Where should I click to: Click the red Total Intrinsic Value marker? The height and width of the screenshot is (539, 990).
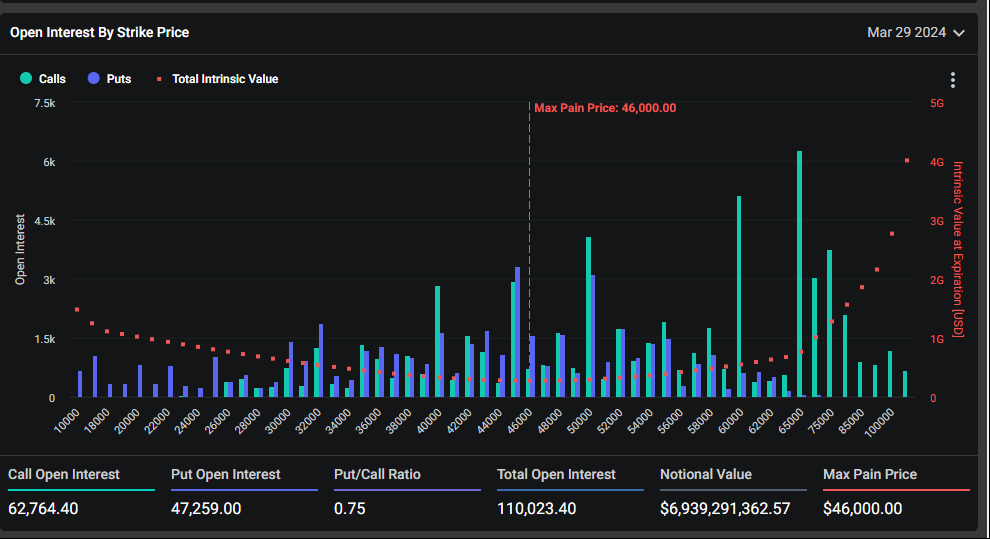point(157,78)
